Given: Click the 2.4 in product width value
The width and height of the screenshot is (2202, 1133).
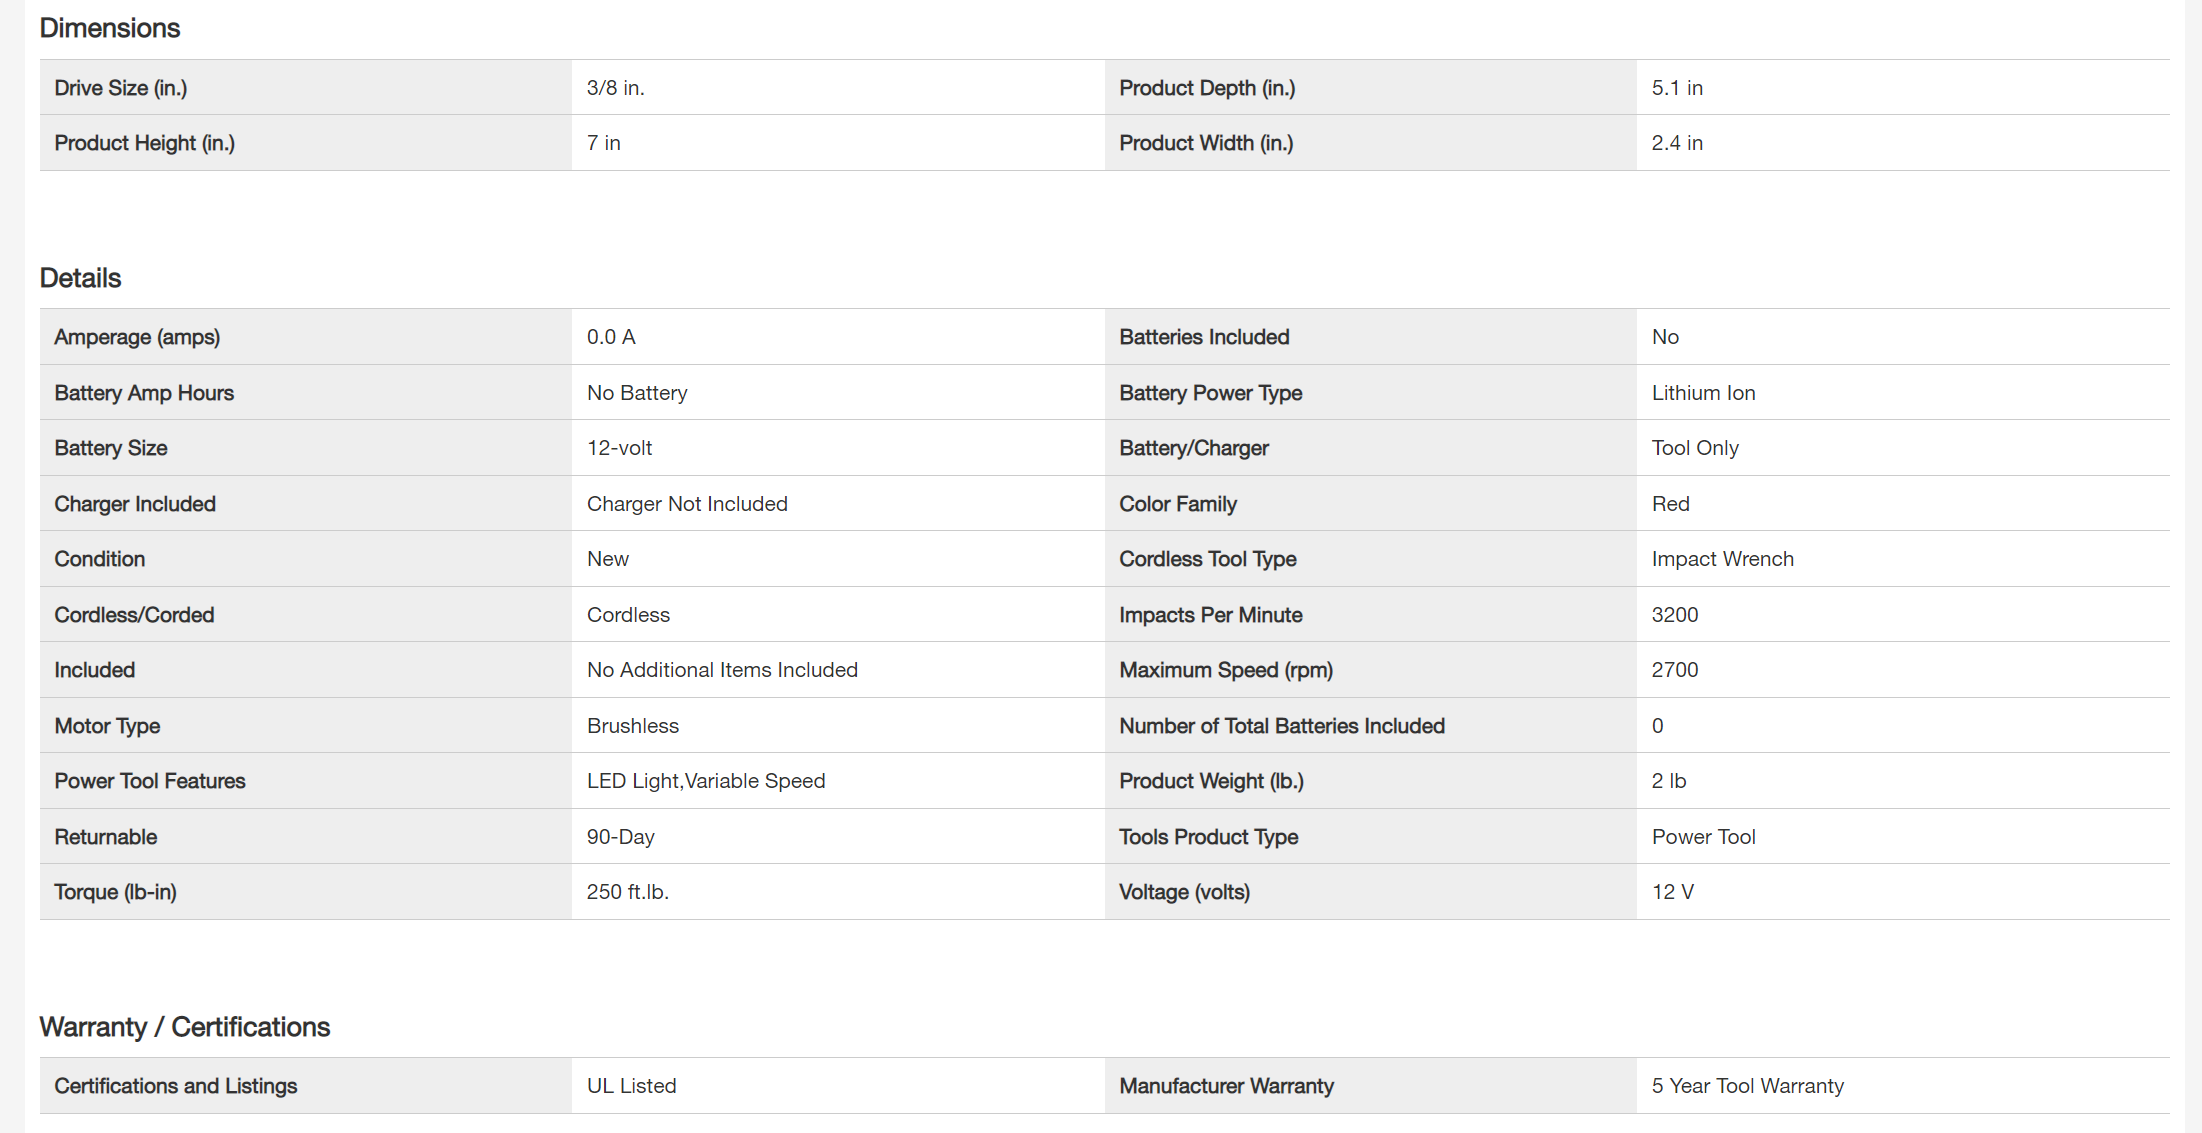Looking at the screenshot, I should point(1677,143).
